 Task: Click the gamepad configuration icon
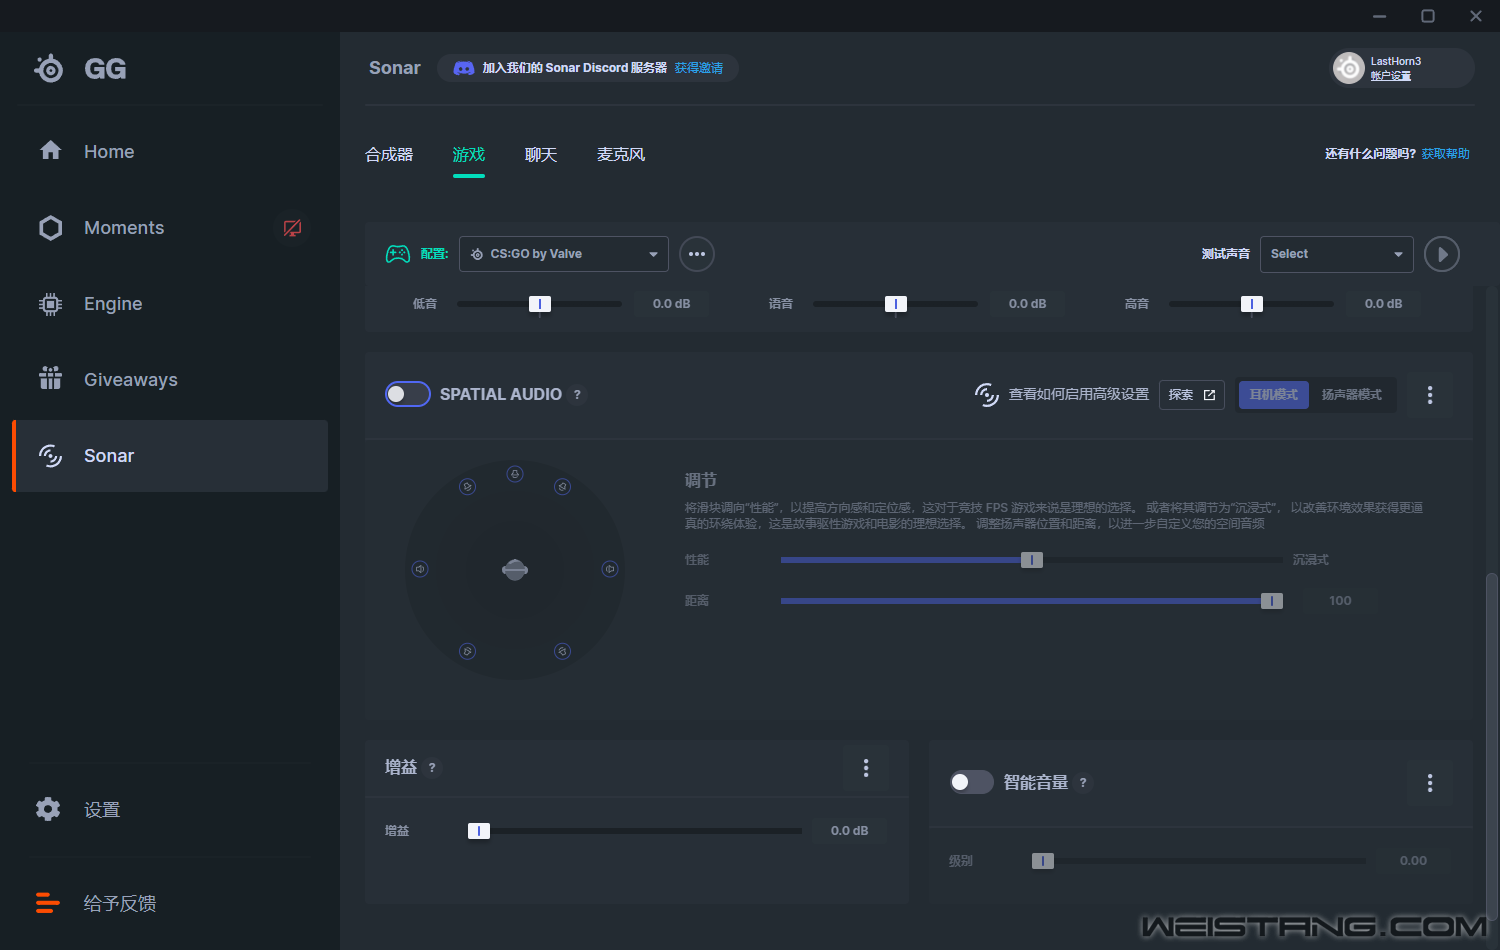click(x=398, y=254)
